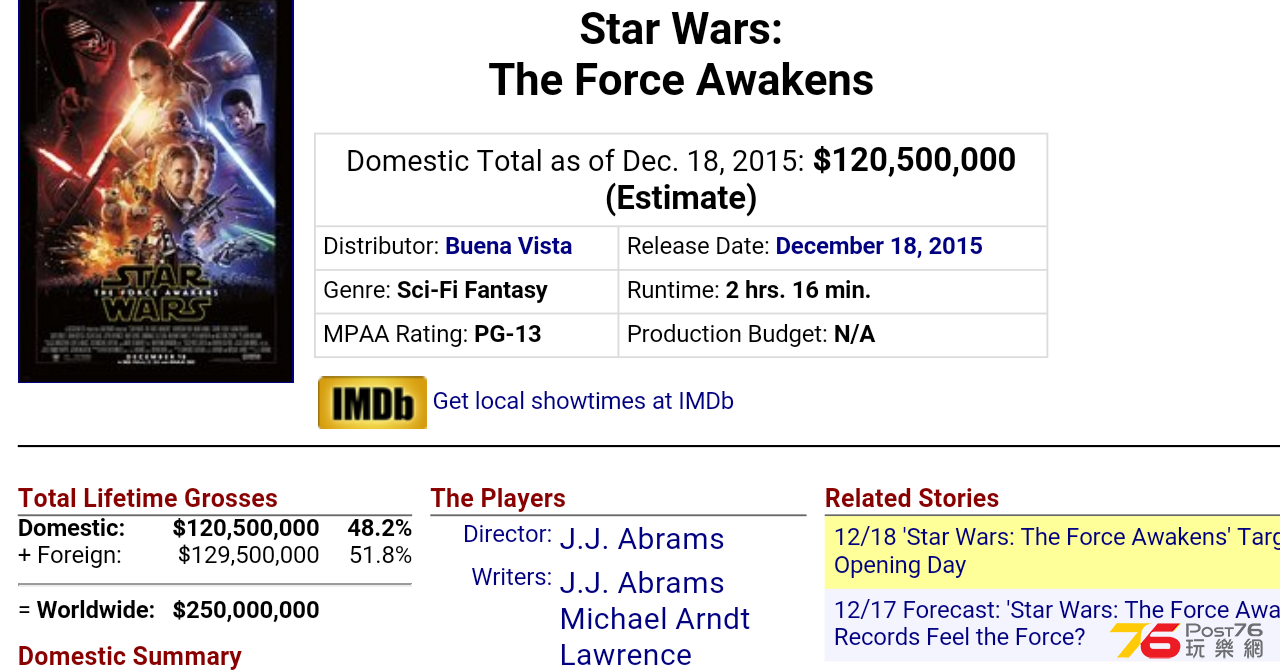Open the Buena Vista distributor link
Screen dimensions: 1280x671
[508, 246]
